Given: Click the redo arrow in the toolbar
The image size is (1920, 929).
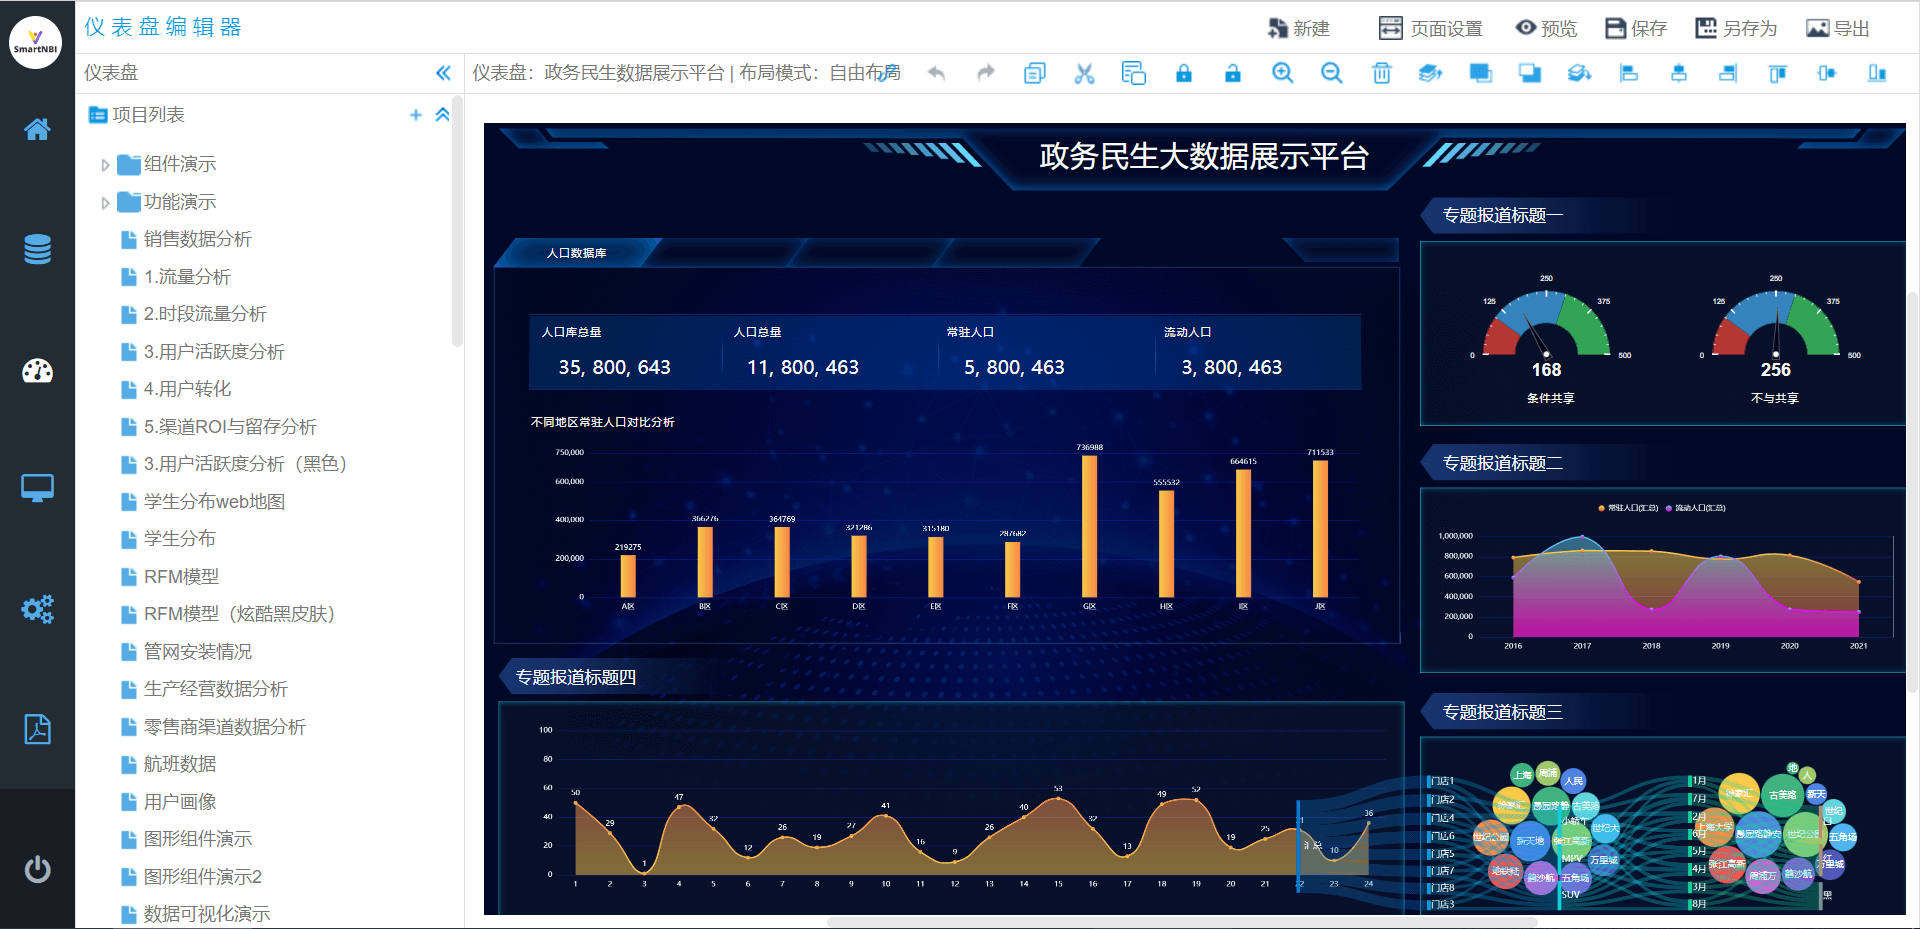Looking at the screenshot, I should pyautogui.click(x=986, y=73).
